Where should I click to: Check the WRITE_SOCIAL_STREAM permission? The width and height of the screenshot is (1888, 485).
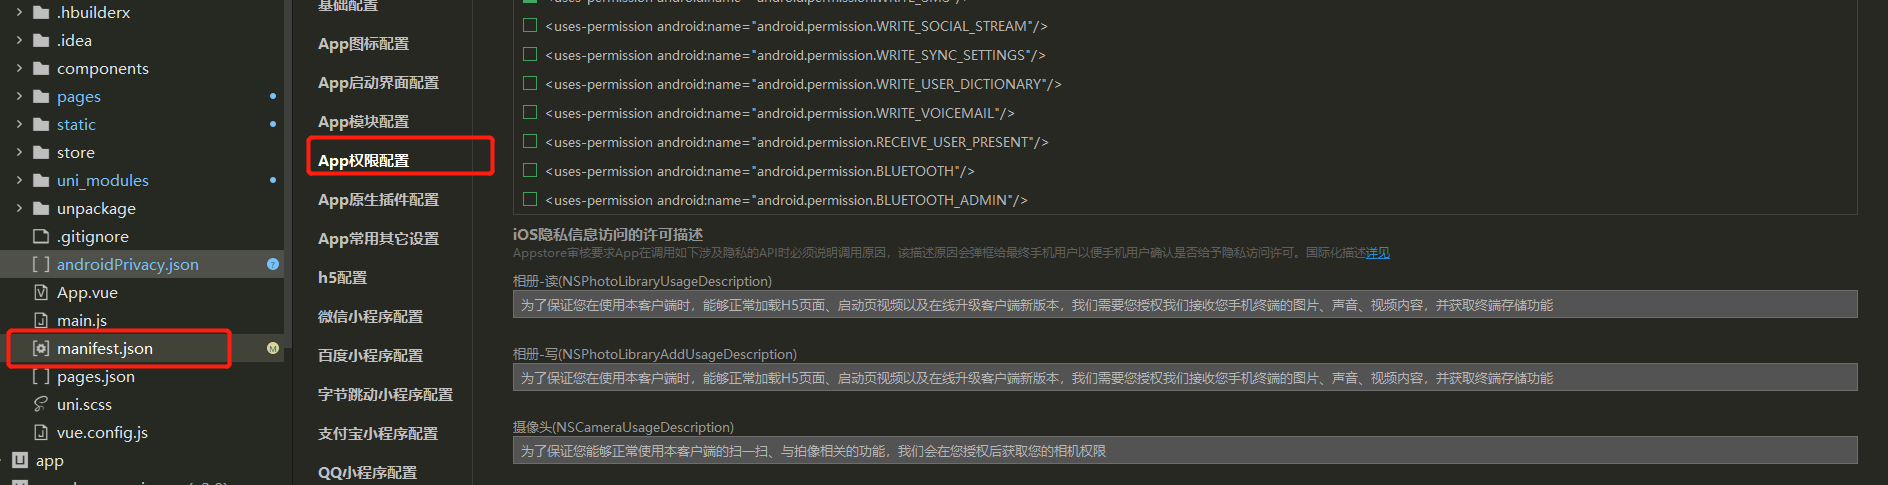click(530, 25)
